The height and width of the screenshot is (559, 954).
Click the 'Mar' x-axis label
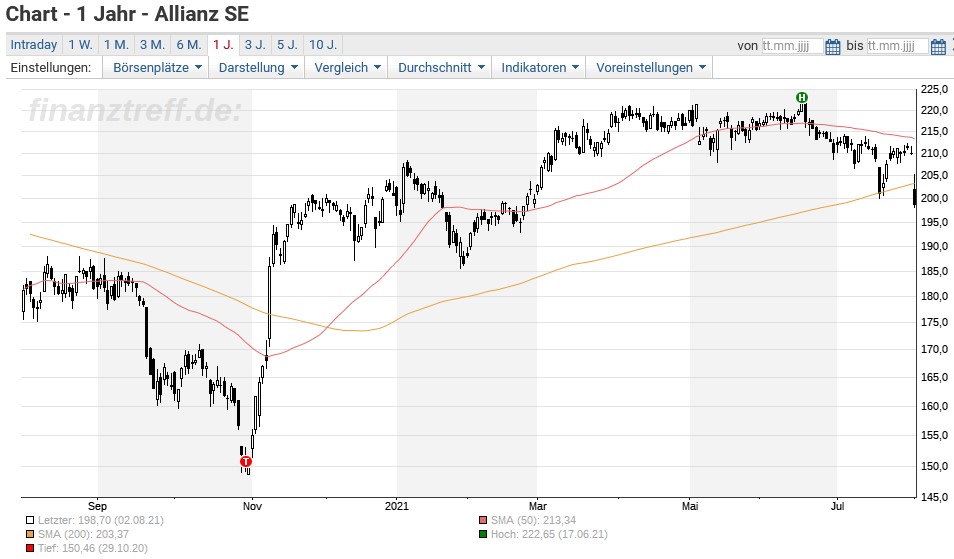click(538, 506)
